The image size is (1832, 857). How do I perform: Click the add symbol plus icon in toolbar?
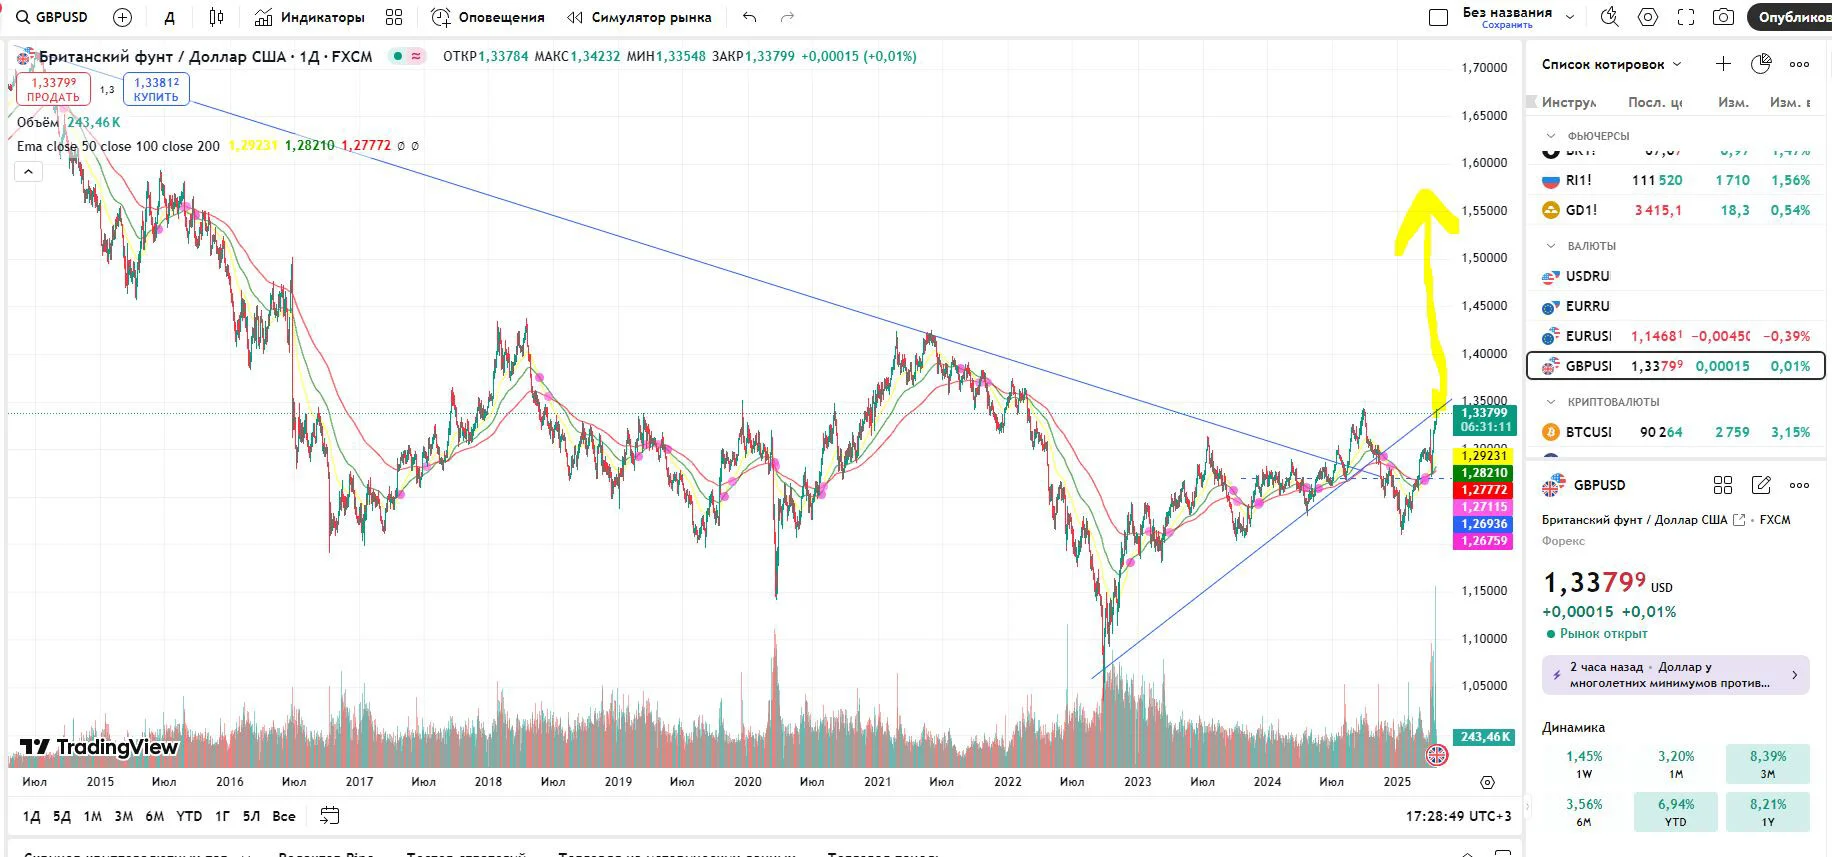[x=122, y=17]
